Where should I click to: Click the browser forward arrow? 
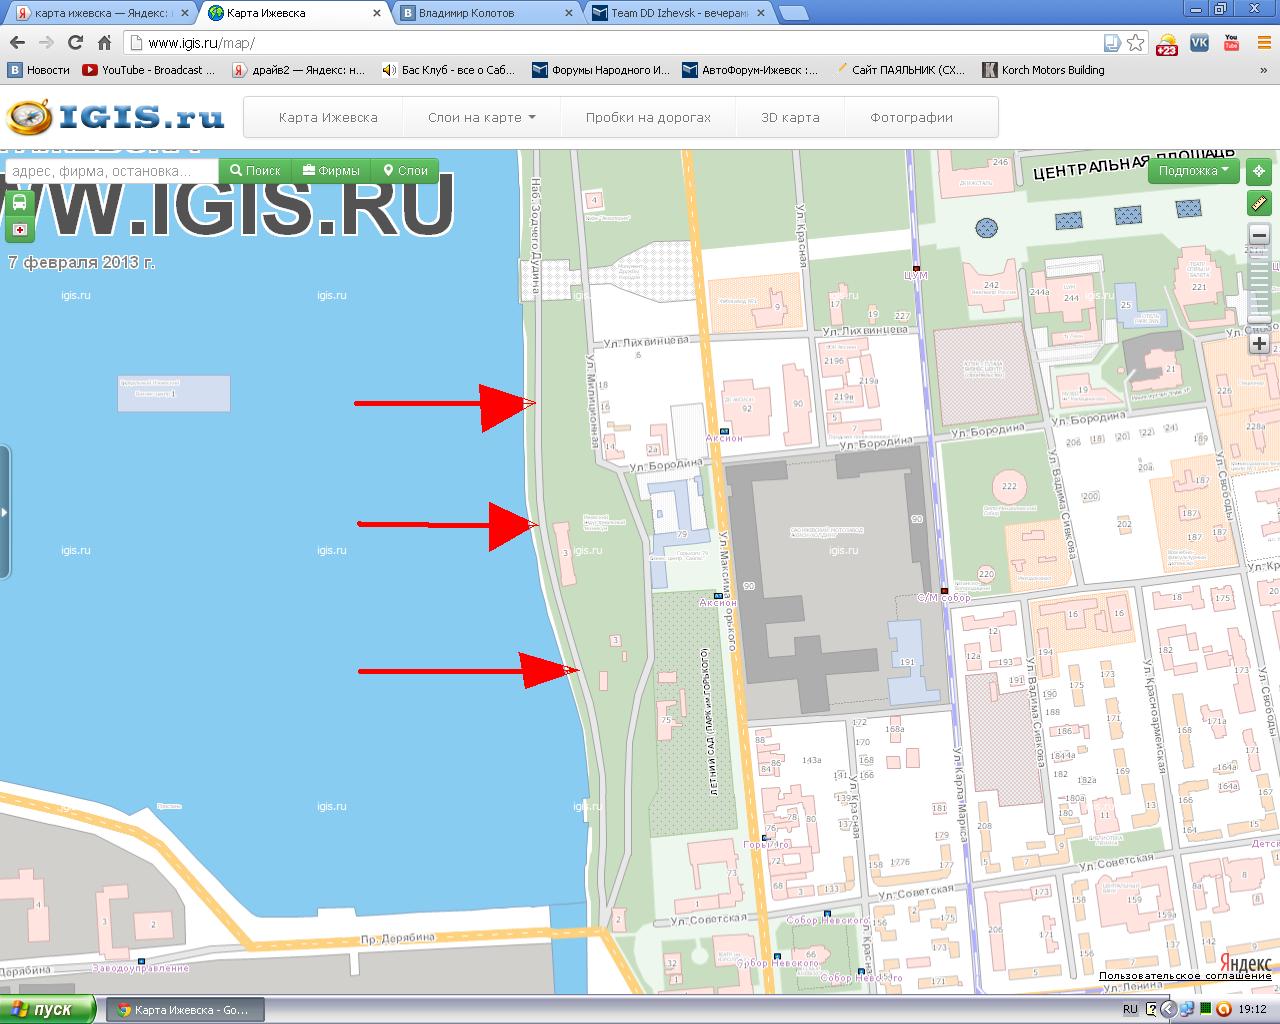[46, 43]
